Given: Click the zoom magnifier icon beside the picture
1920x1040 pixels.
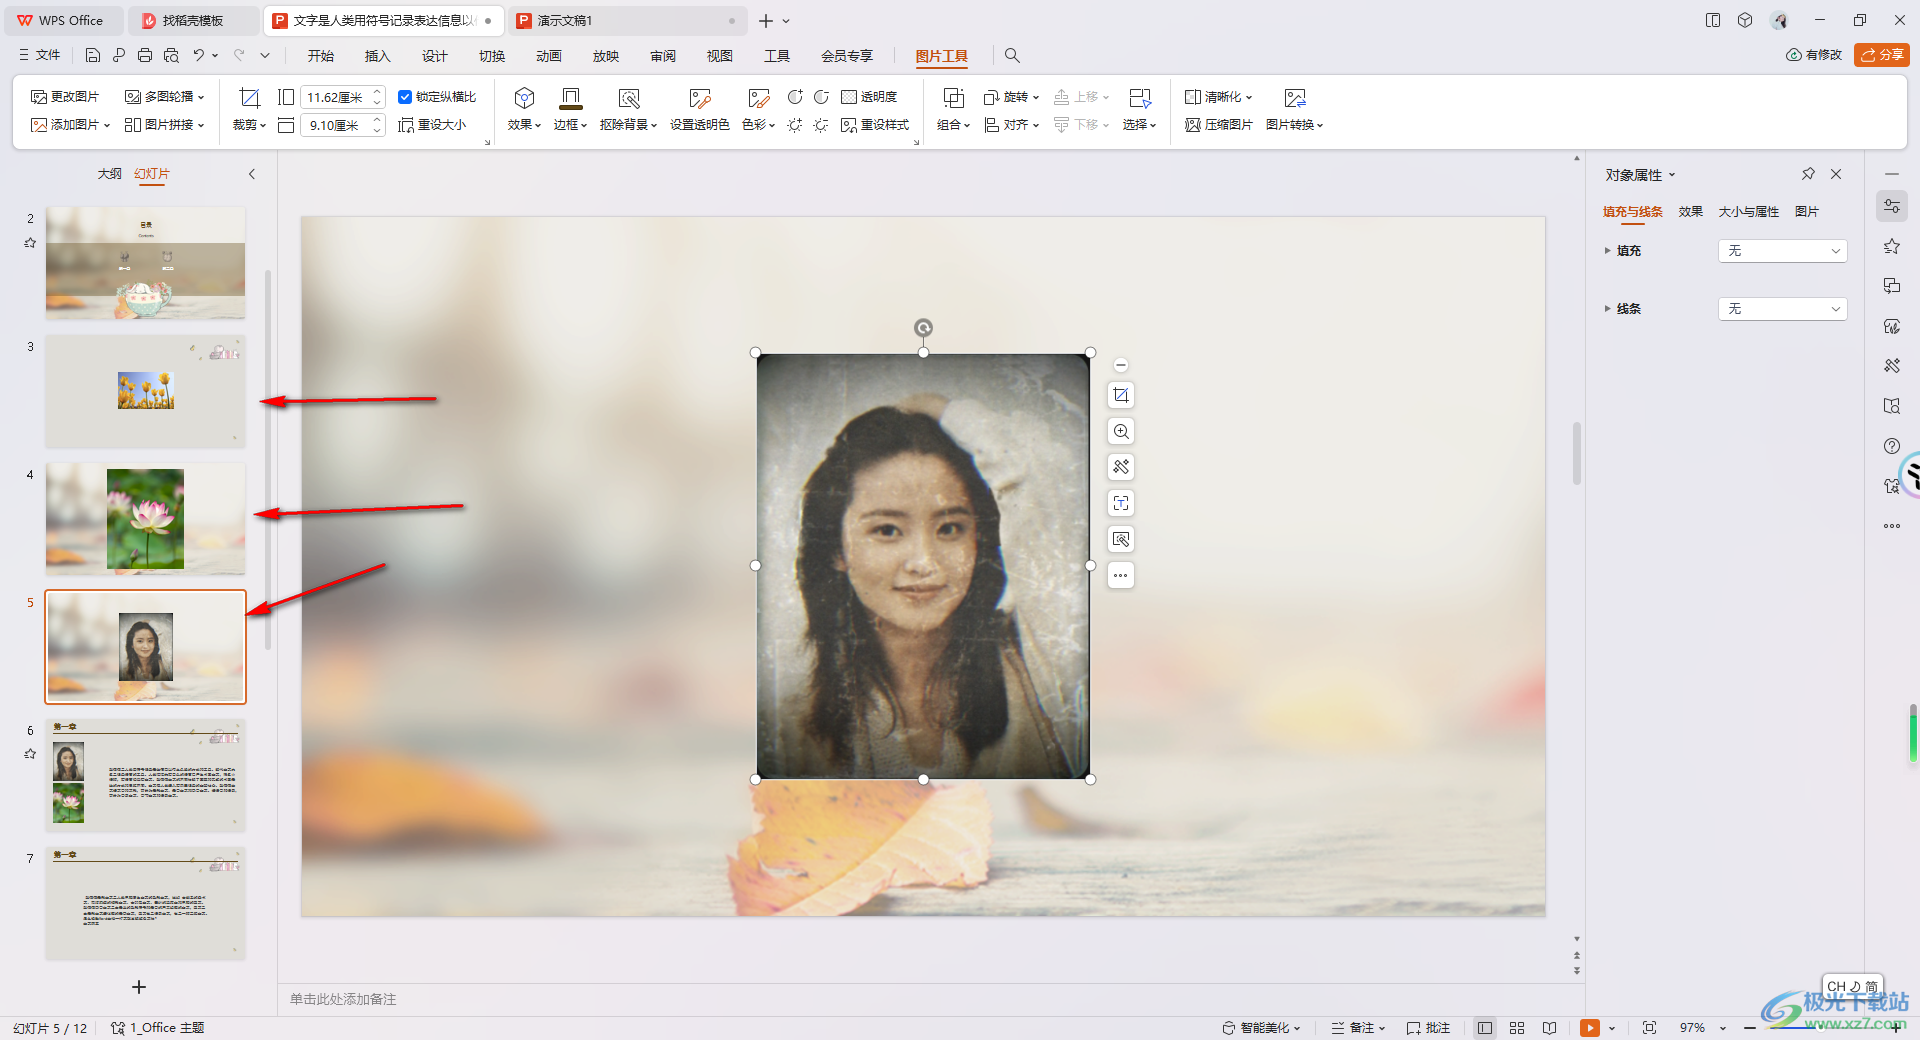Looking at the screenshot, I should [x=1121, y=432].
